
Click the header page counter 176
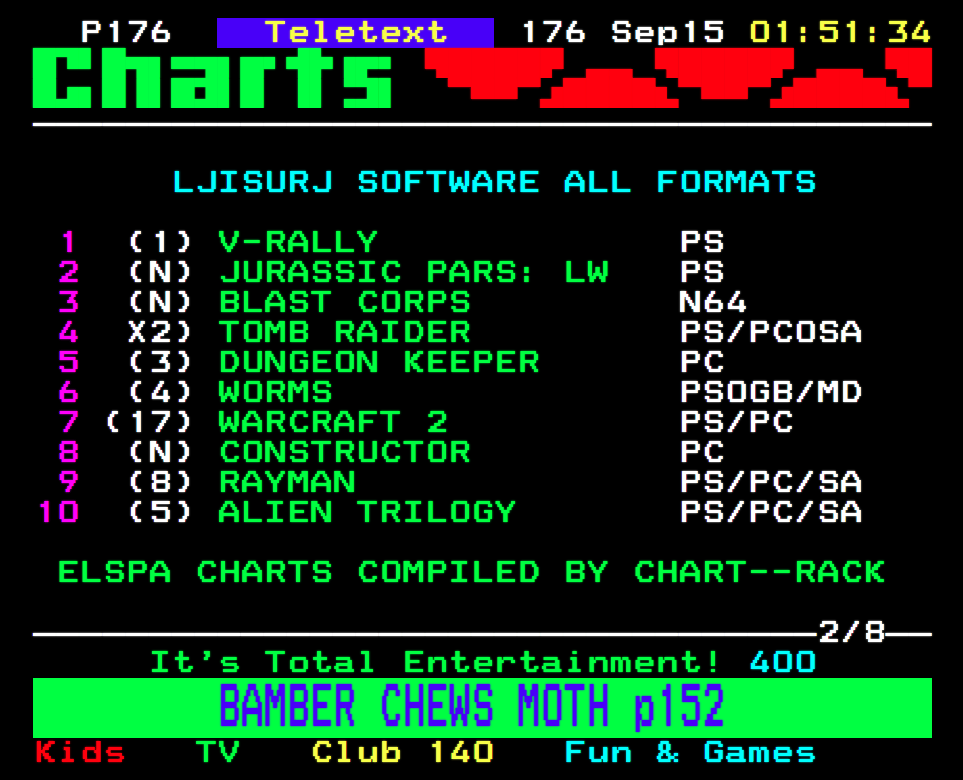(553, 32)
